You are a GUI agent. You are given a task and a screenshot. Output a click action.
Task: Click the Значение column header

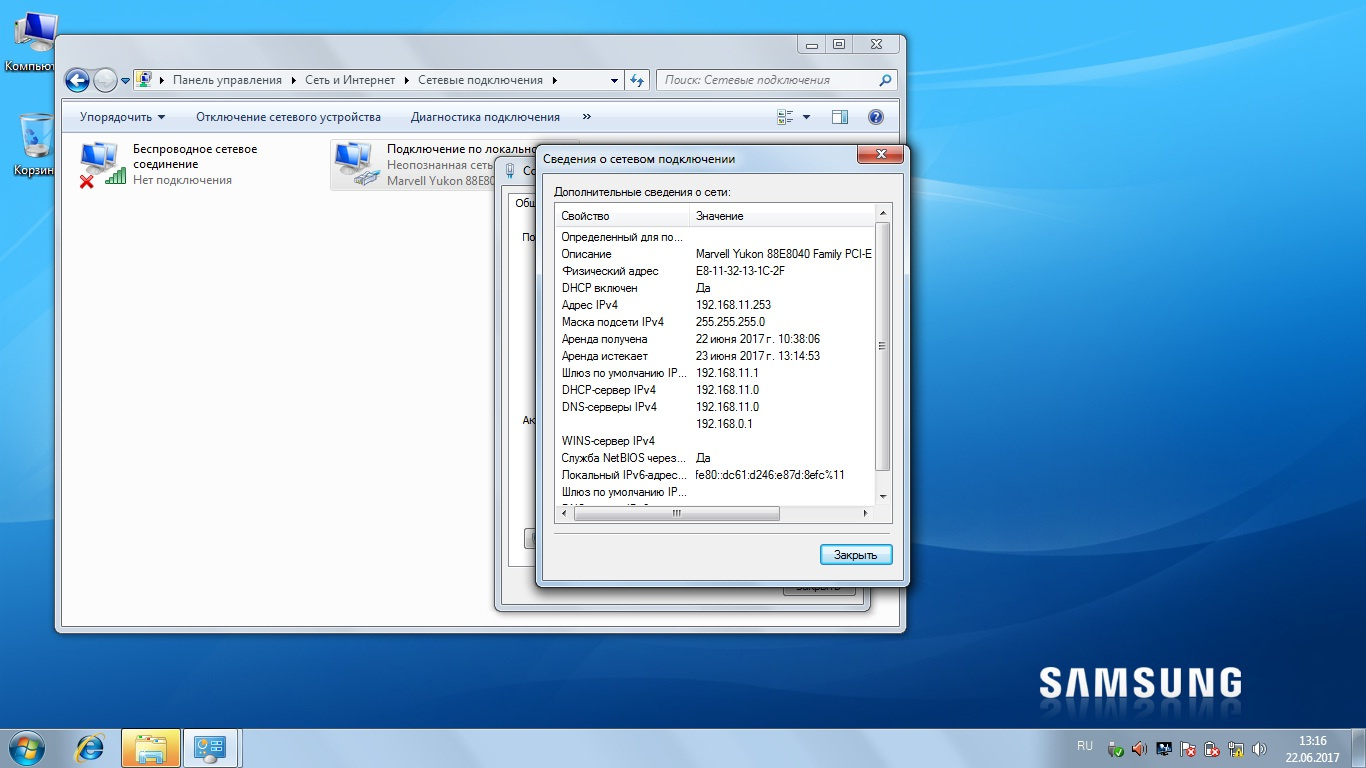coord(782,216)
